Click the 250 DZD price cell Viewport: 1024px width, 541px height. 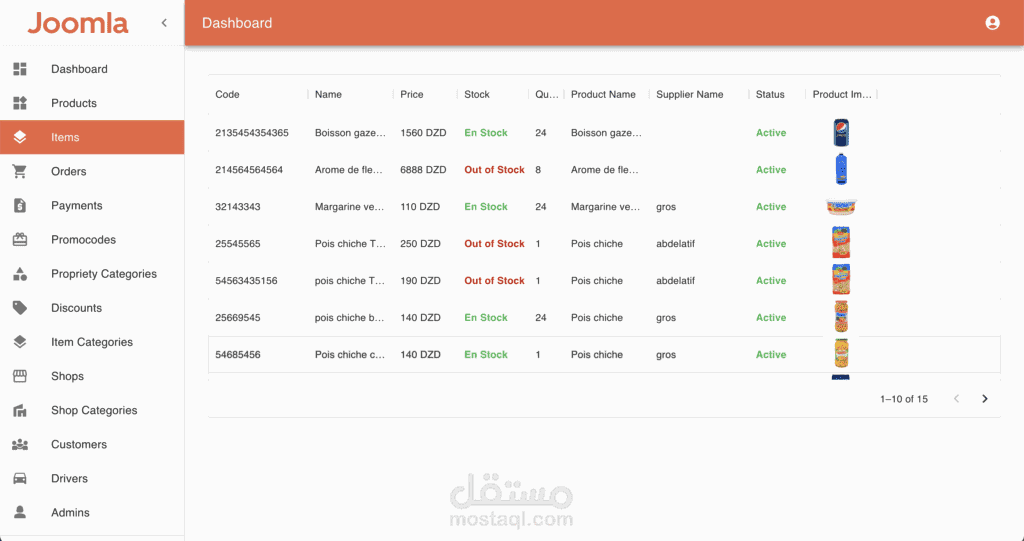(421, 243)
